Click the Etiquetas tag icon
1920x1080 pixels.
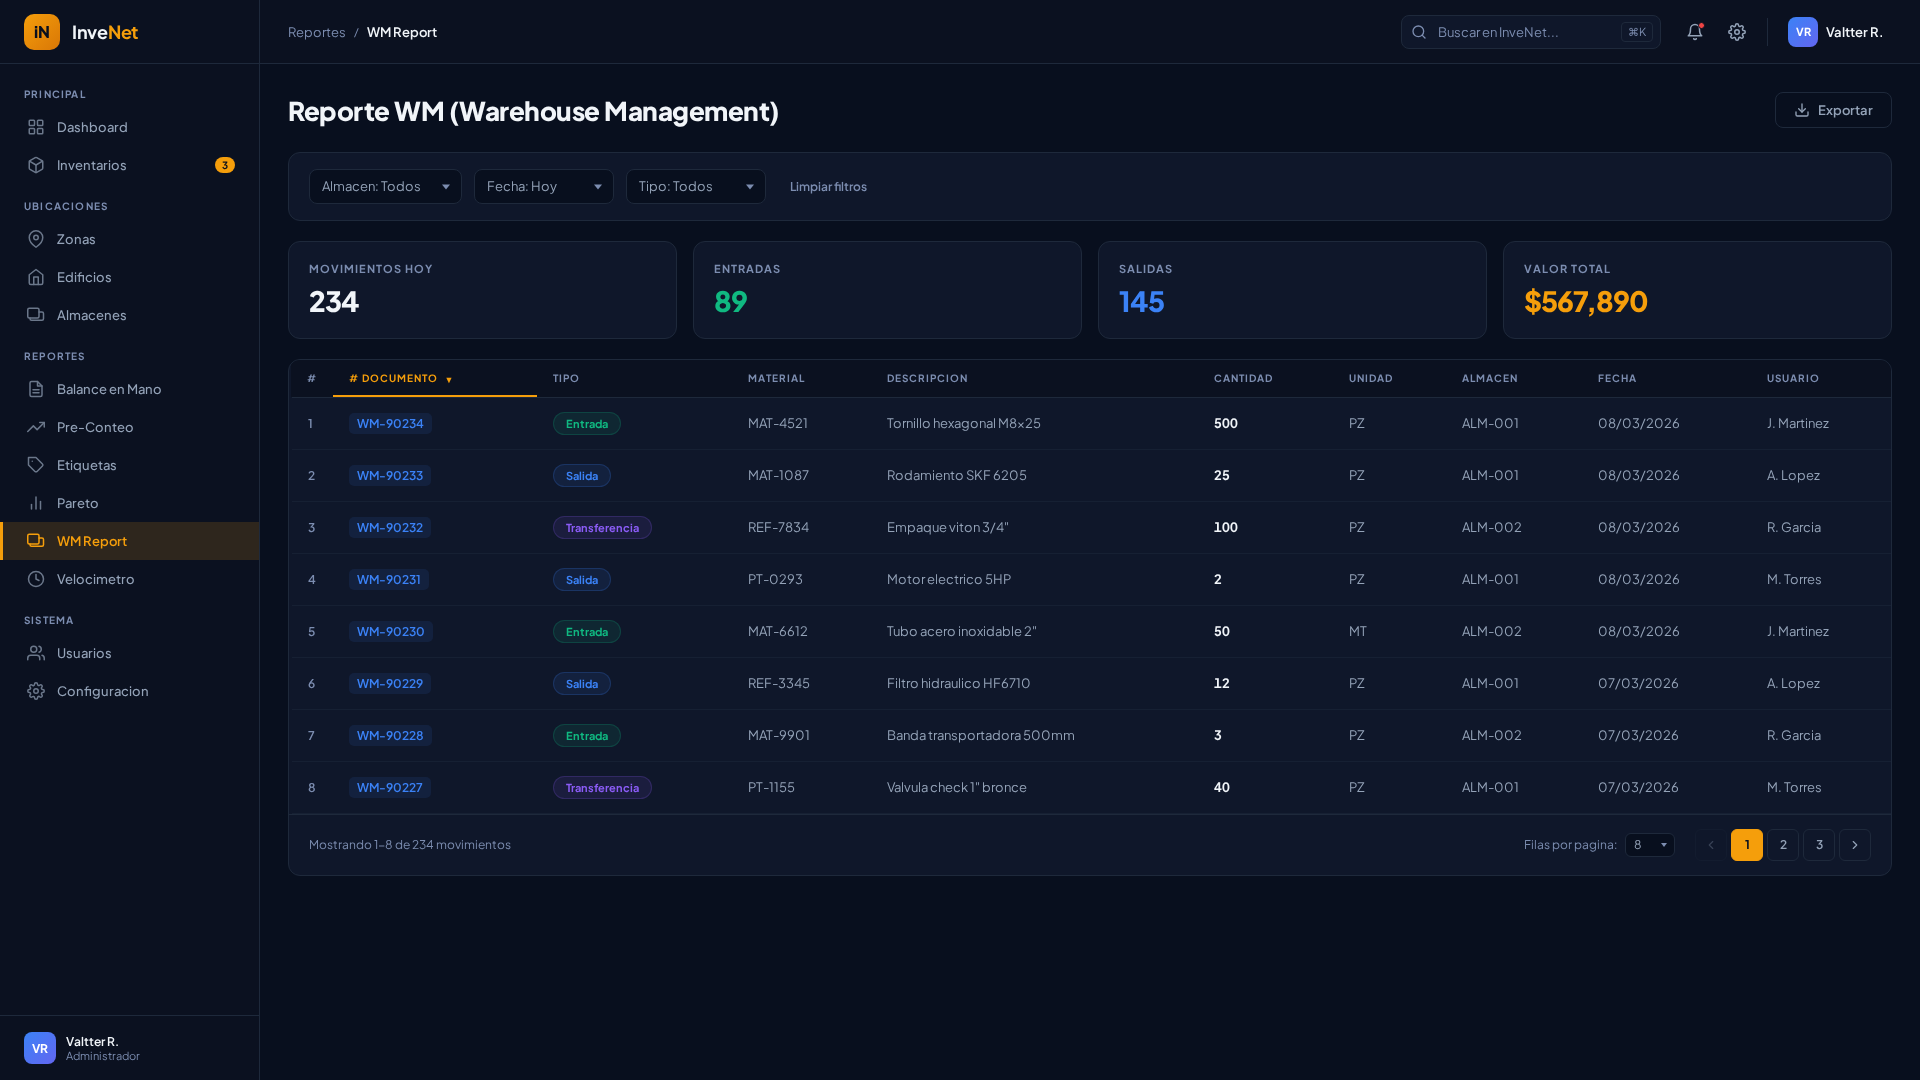click(x=36, y=465)
